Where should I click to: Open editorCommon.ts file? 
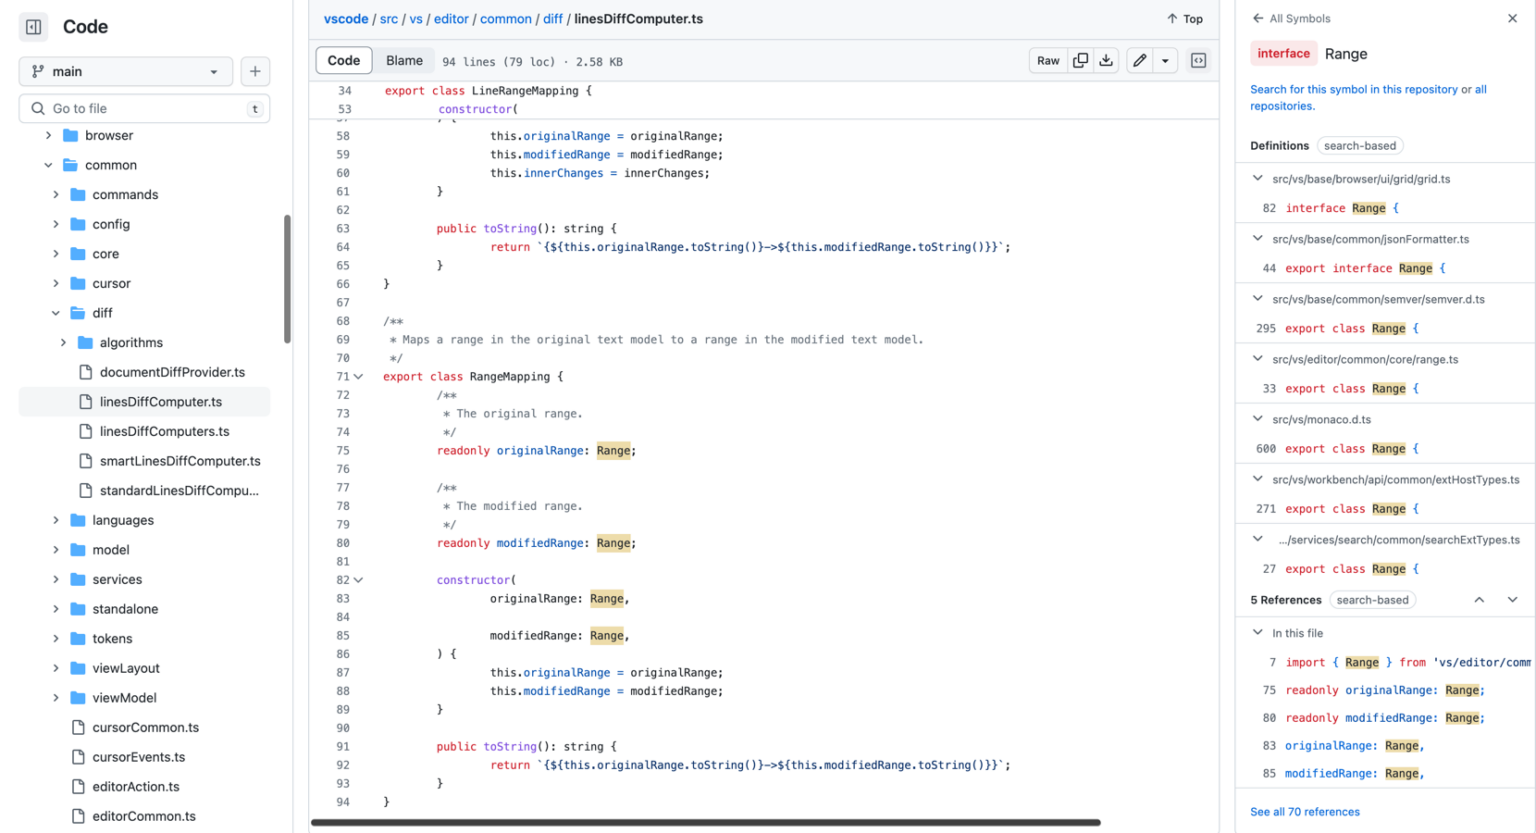click(144, 816)
